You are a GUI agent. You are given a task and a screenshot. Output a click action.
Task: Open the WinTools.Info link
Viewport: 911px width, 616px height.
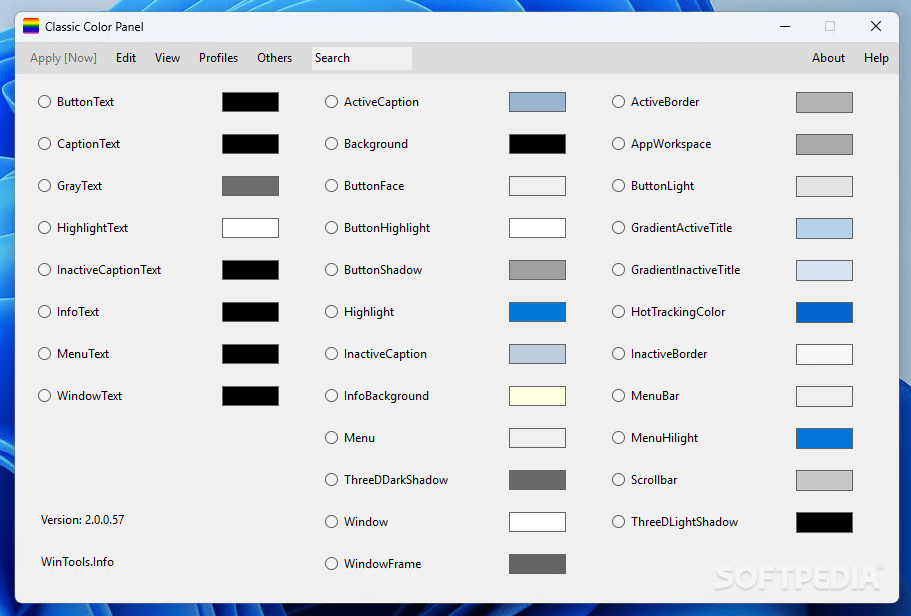click(77, 562)
